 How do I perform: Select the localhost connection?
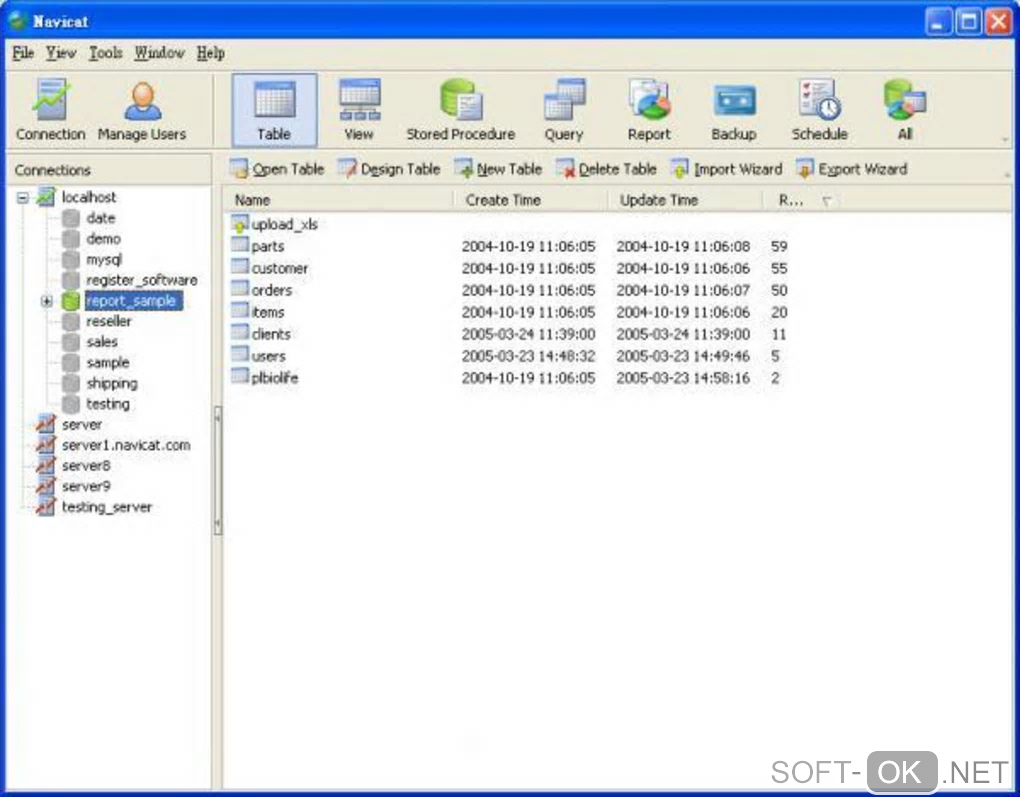tap(88, 197)
